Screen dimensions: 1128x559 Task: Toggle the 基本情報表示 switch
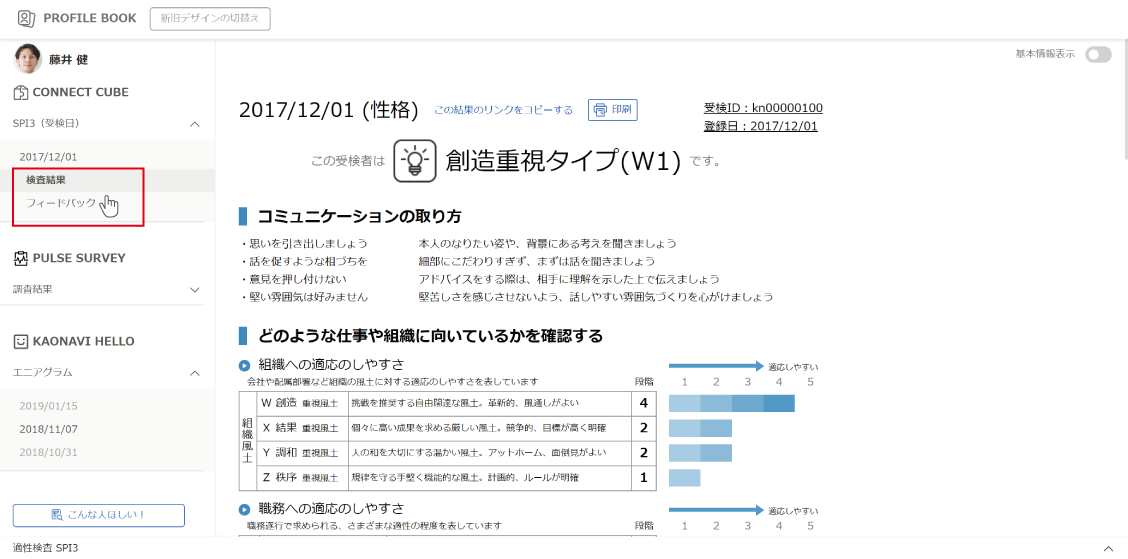1098,55
